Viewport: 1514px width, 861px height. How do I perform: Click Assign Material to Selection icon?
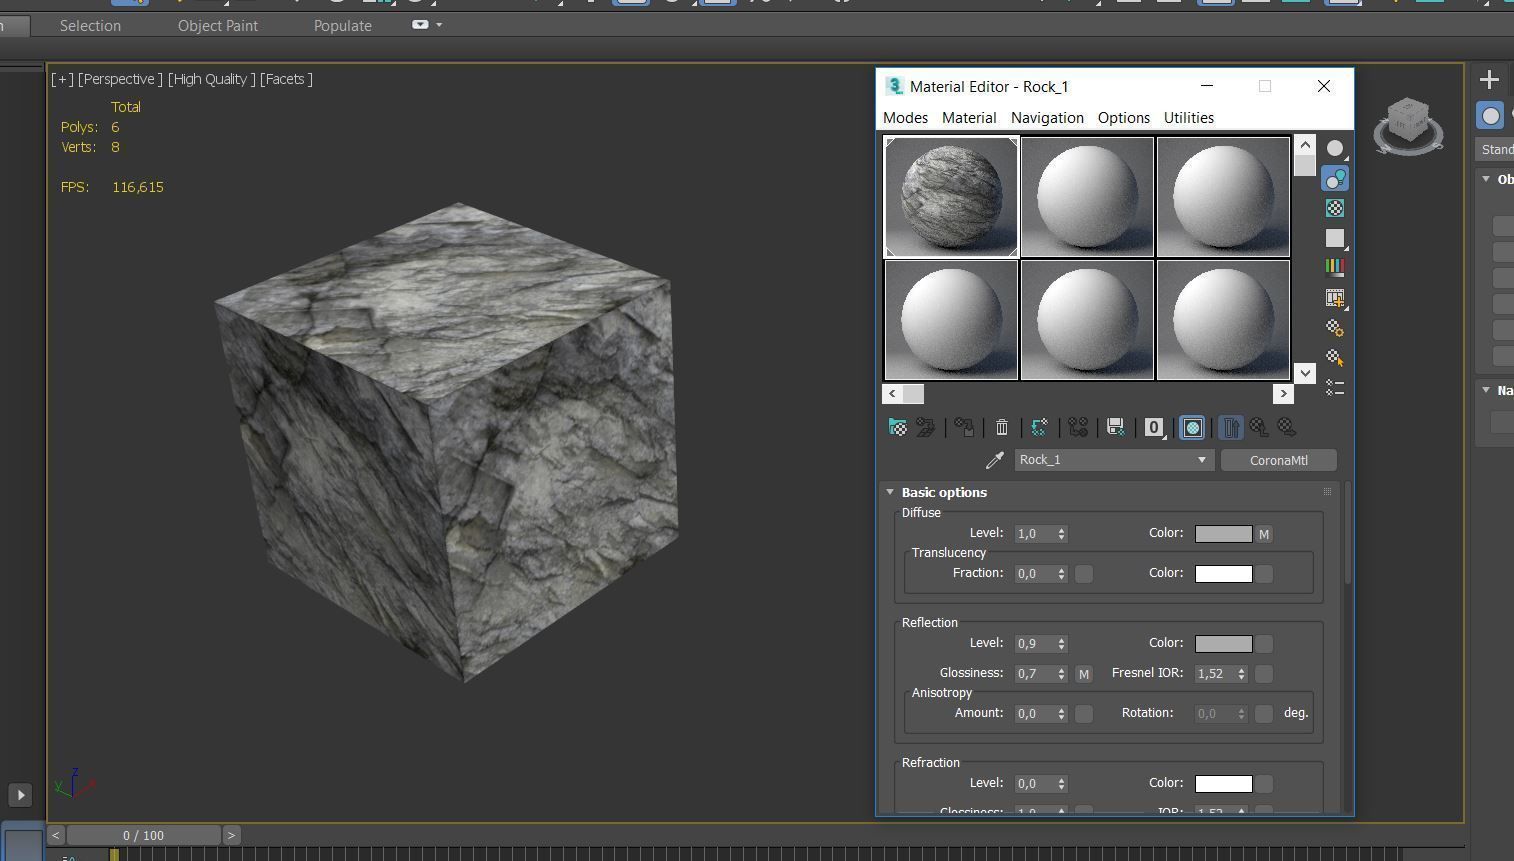(964, 428)
